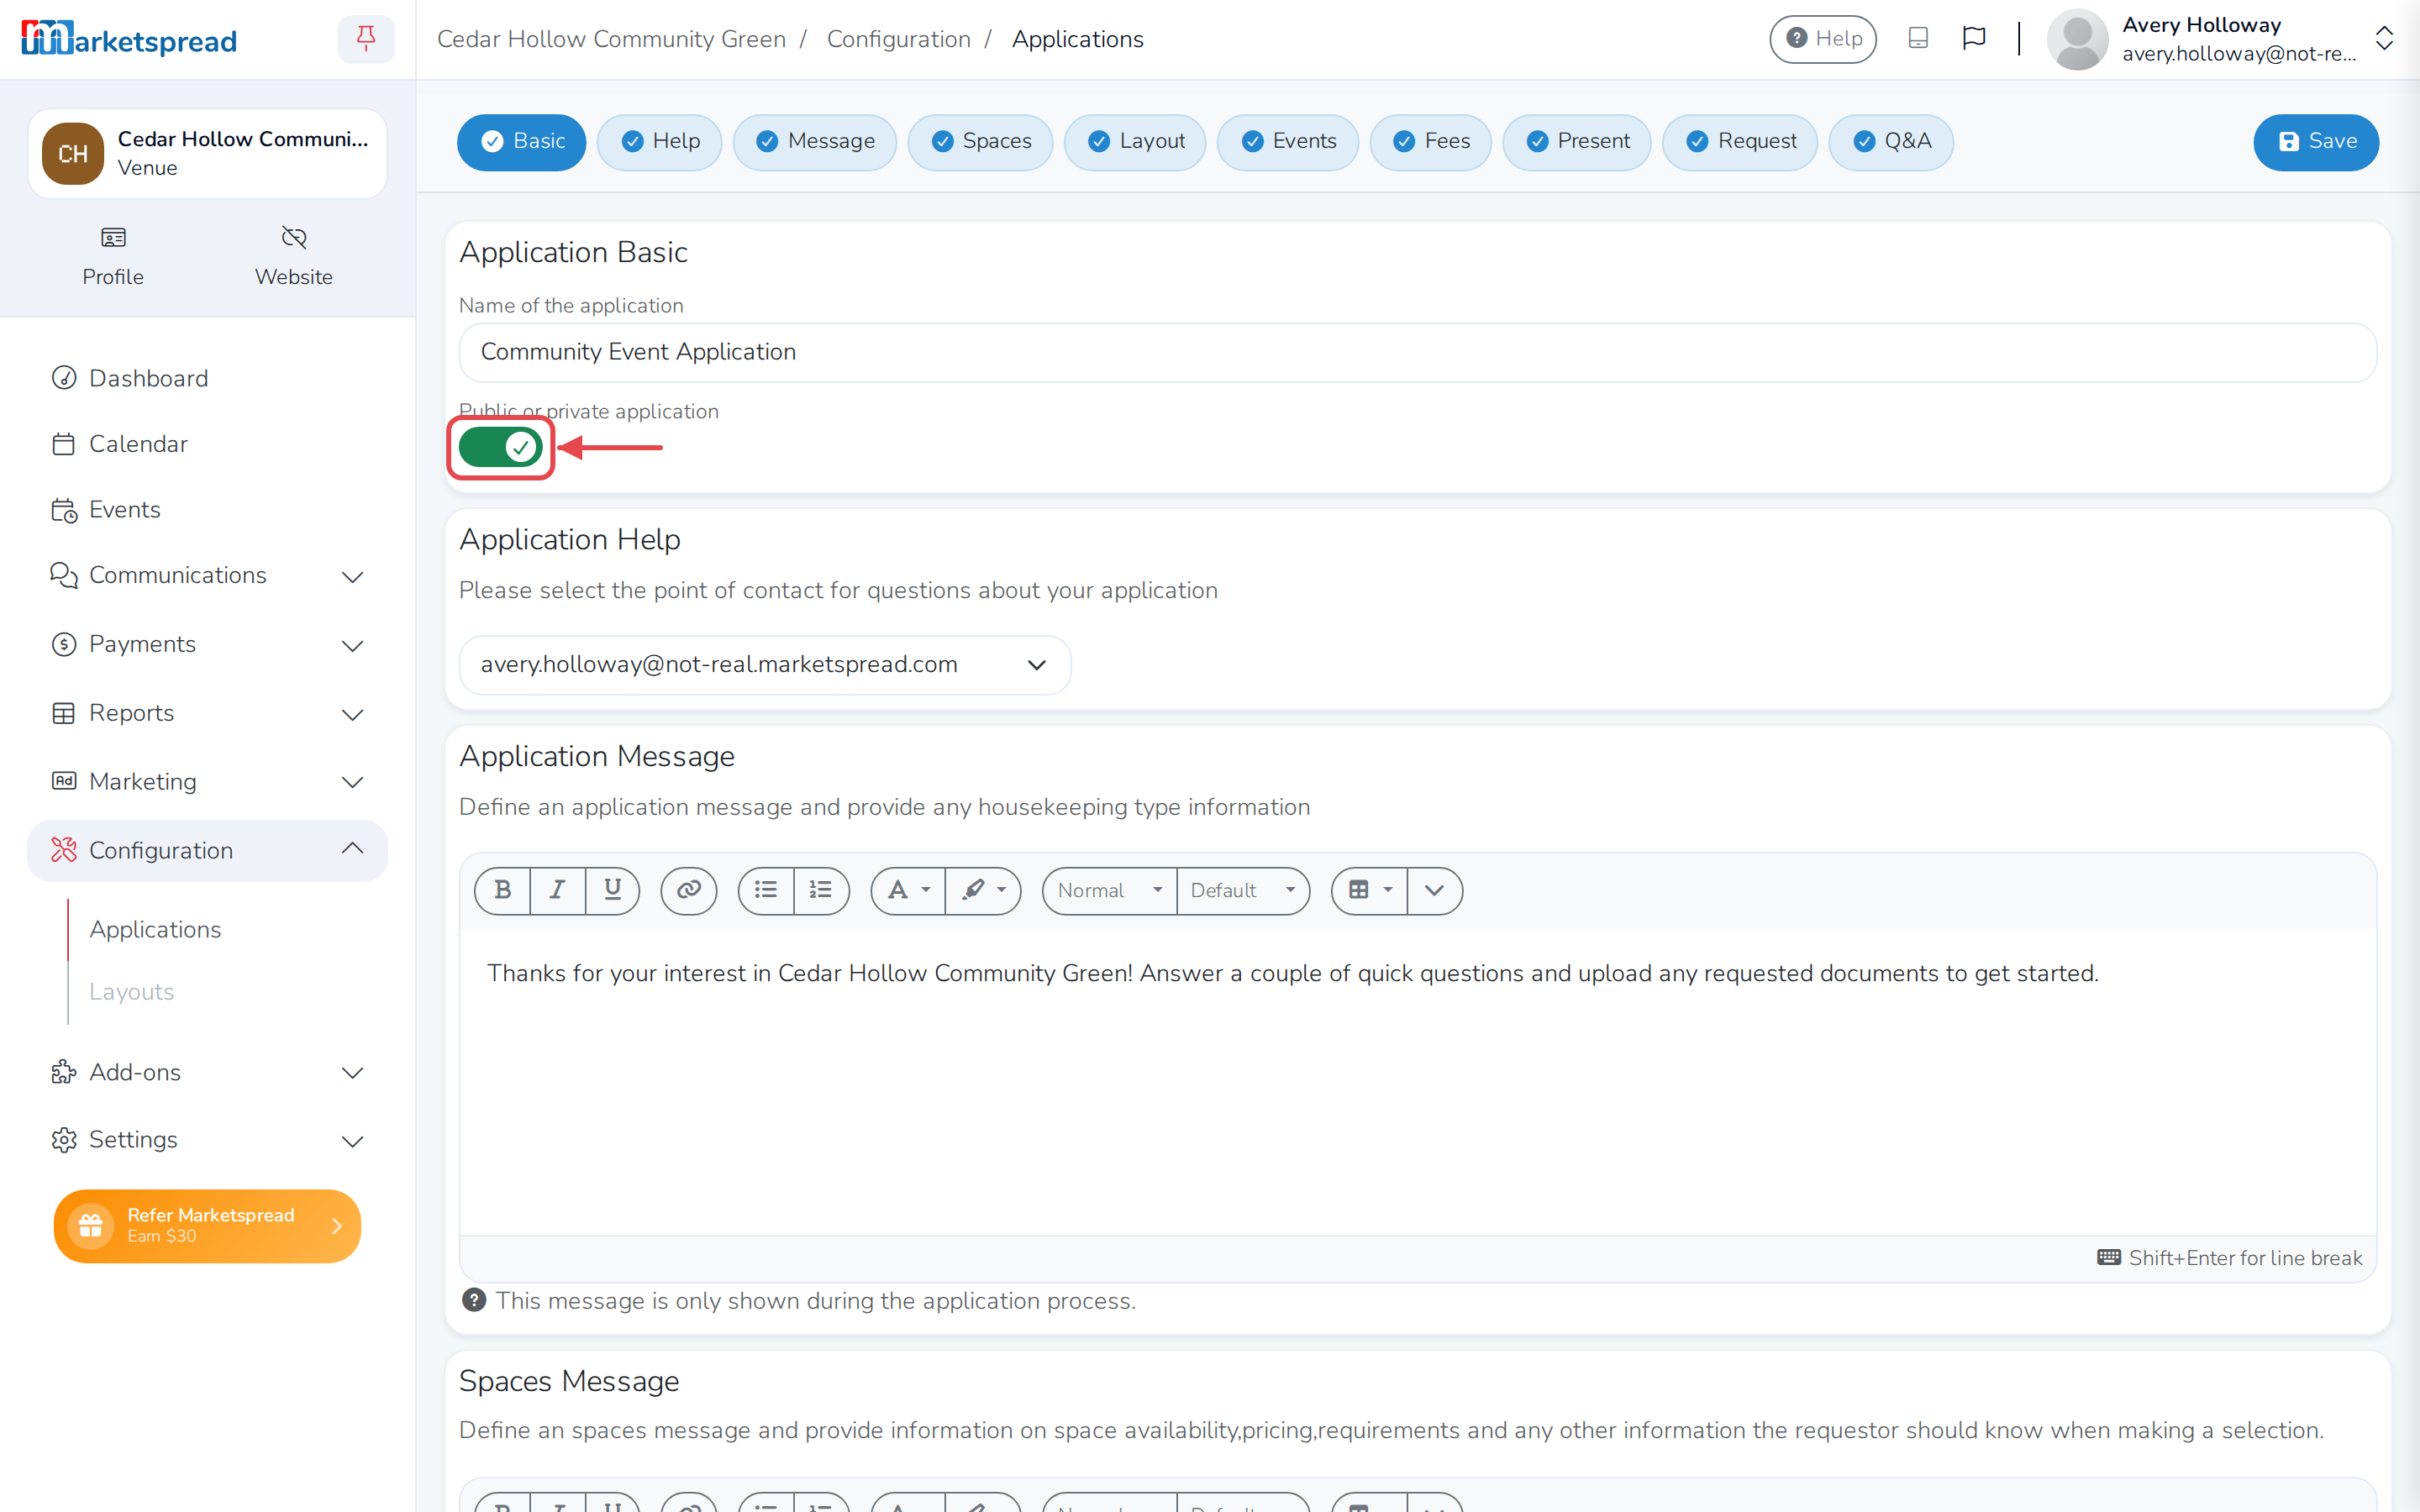Apply italic in Application Message editor

(558, 890)
